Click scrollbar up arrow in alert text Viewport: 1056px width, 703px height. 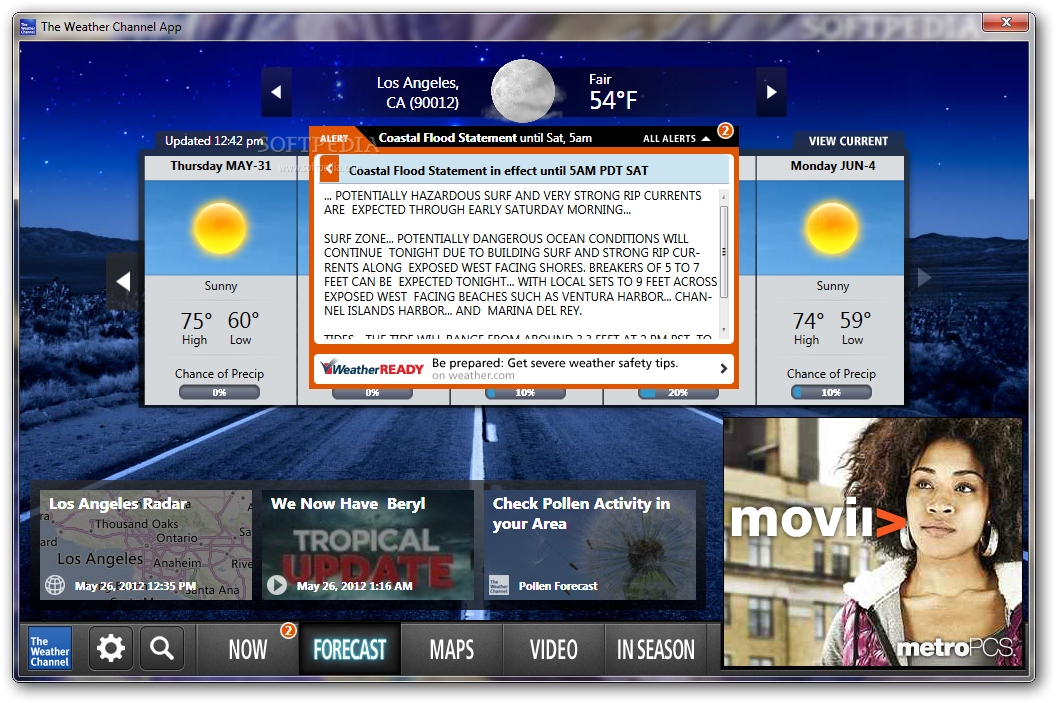click(724, 196)
